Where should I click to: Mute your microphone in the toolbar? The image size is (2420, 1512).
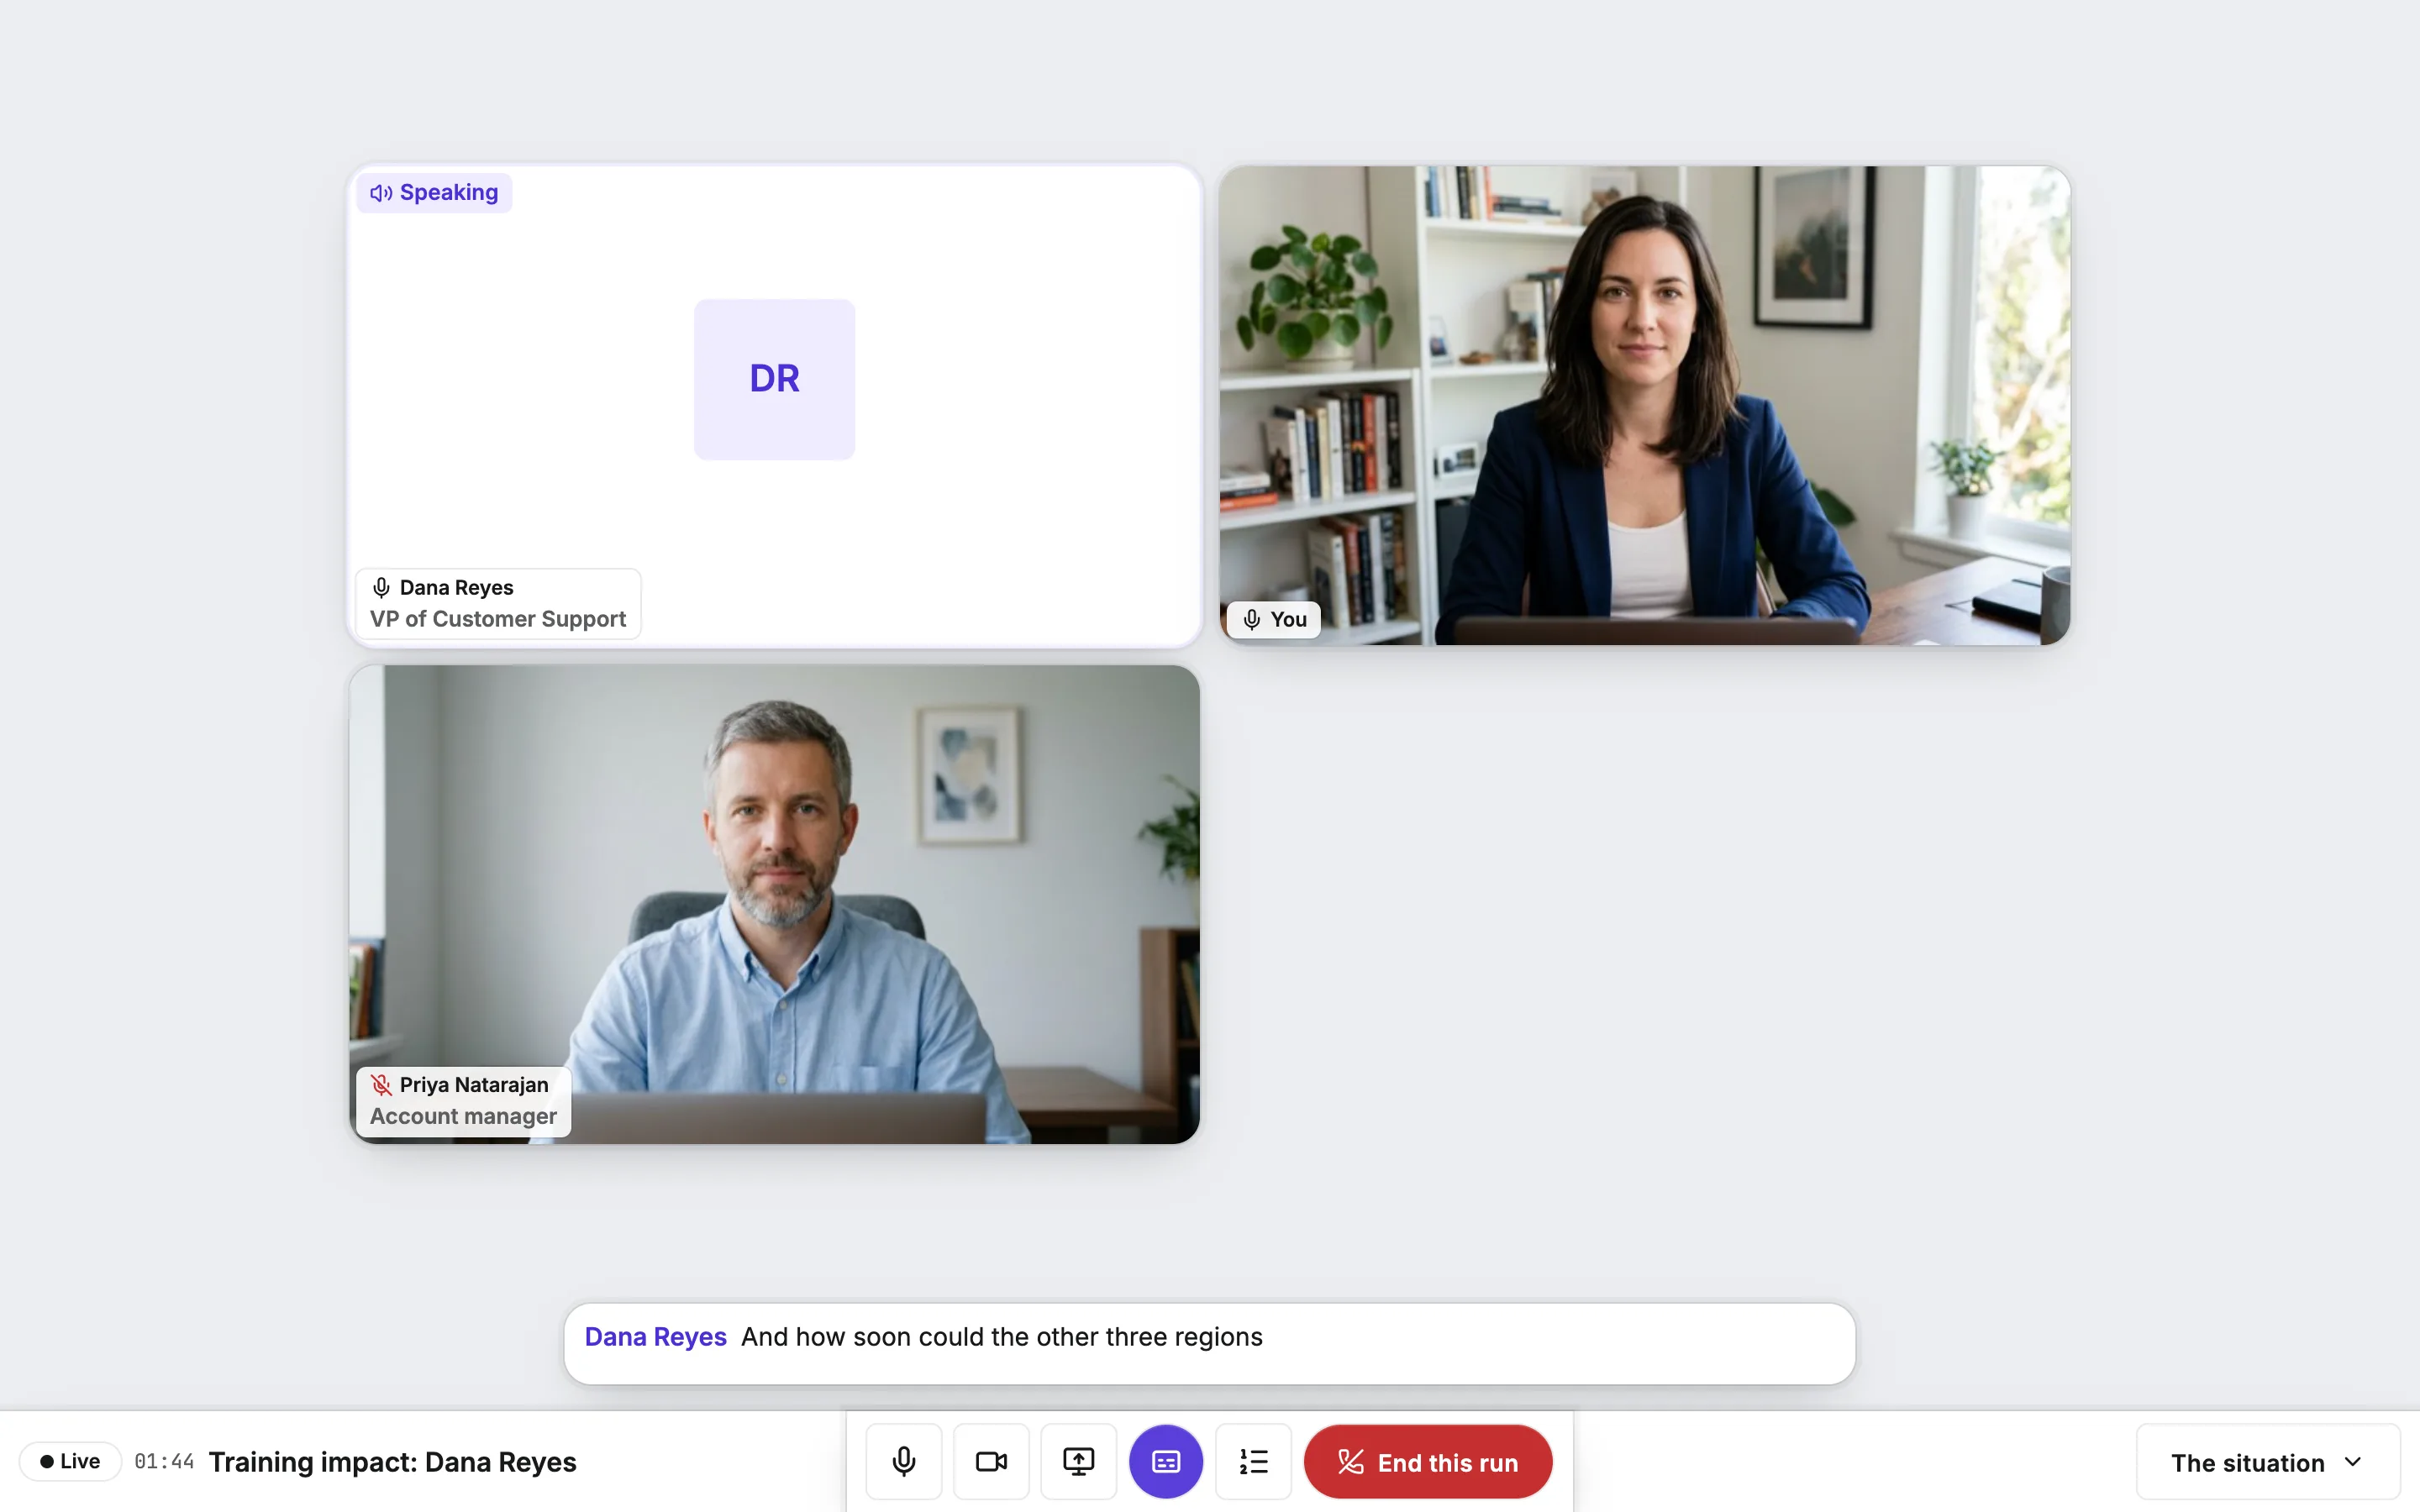tap(903, 1461)
